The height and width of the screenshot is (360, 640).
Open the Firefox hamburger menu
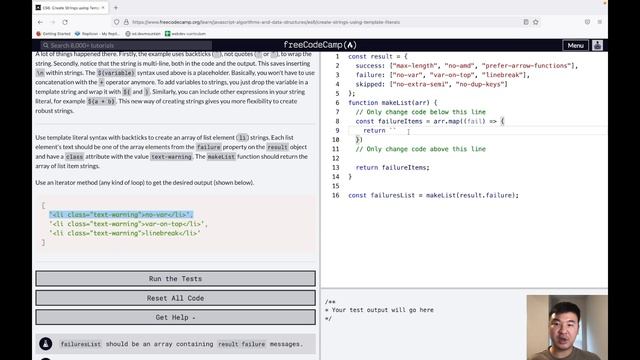coord(600,22)
